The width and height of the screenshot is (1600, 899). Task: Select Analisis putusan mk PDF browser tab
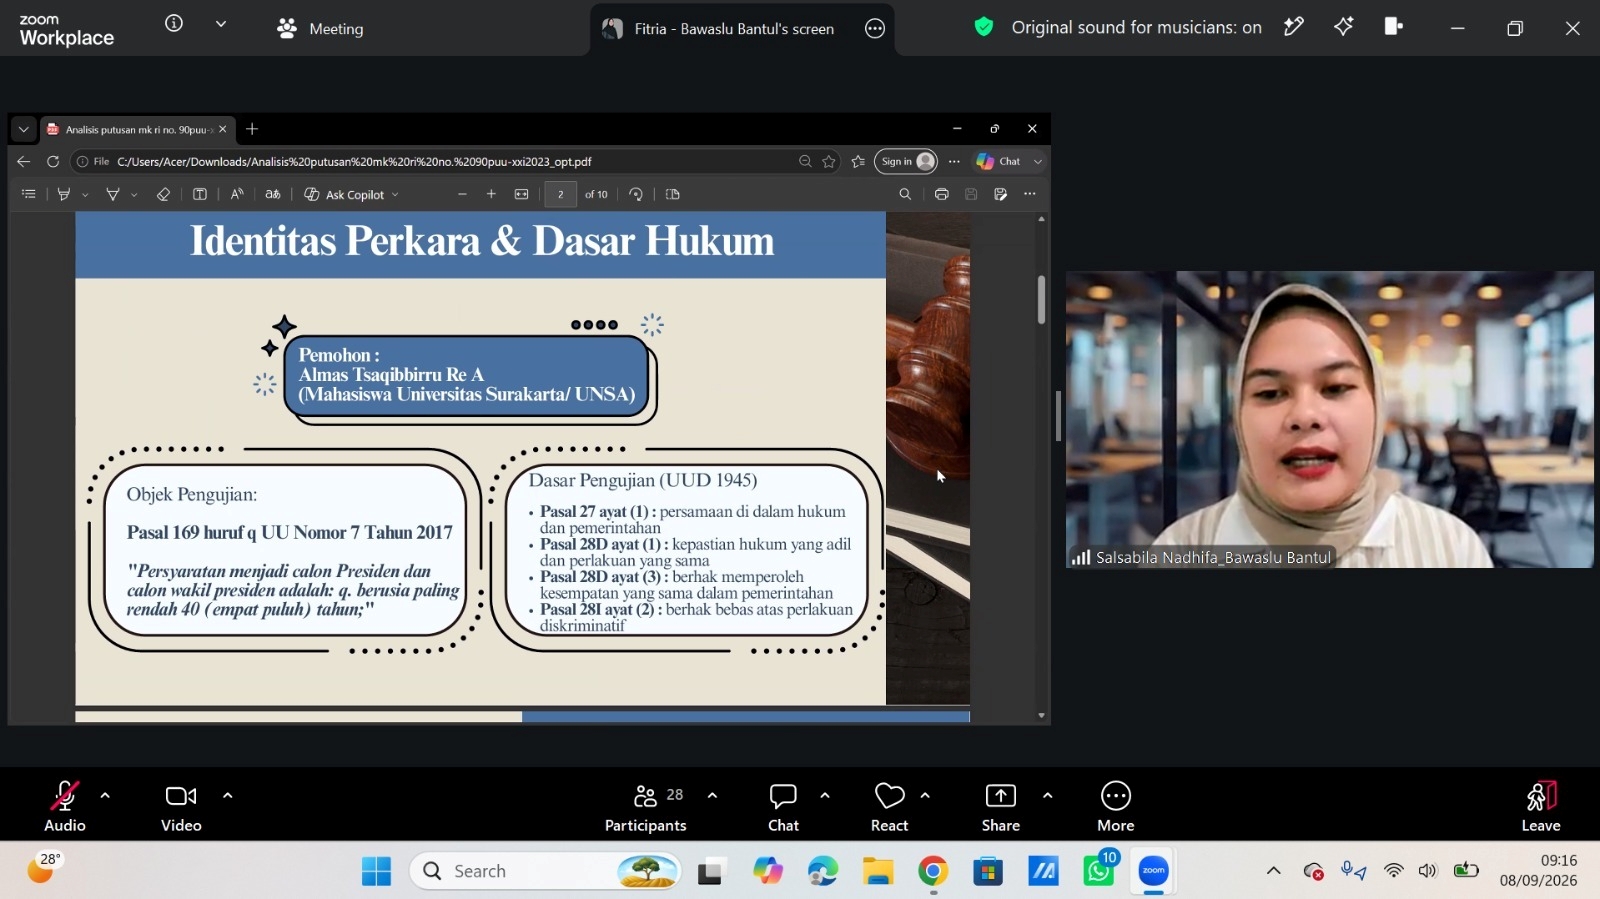pyautogui.click(x=136, y=129)
